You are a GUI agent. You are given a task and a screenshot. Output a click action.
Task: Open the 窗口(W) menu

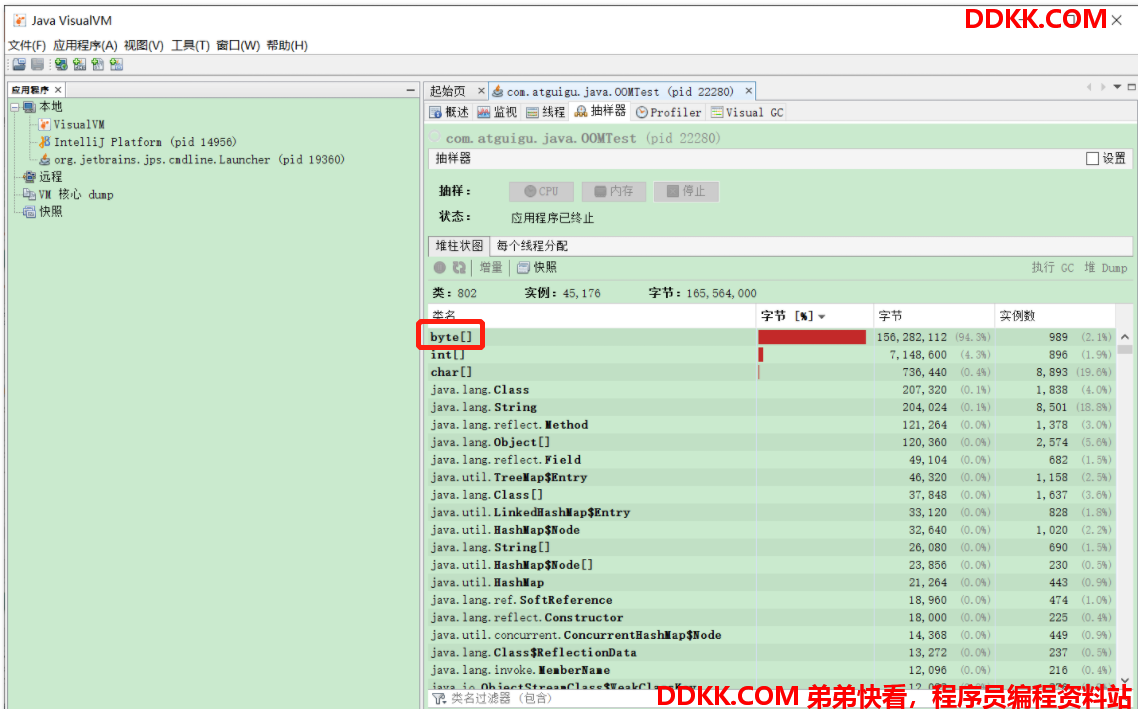238,45
